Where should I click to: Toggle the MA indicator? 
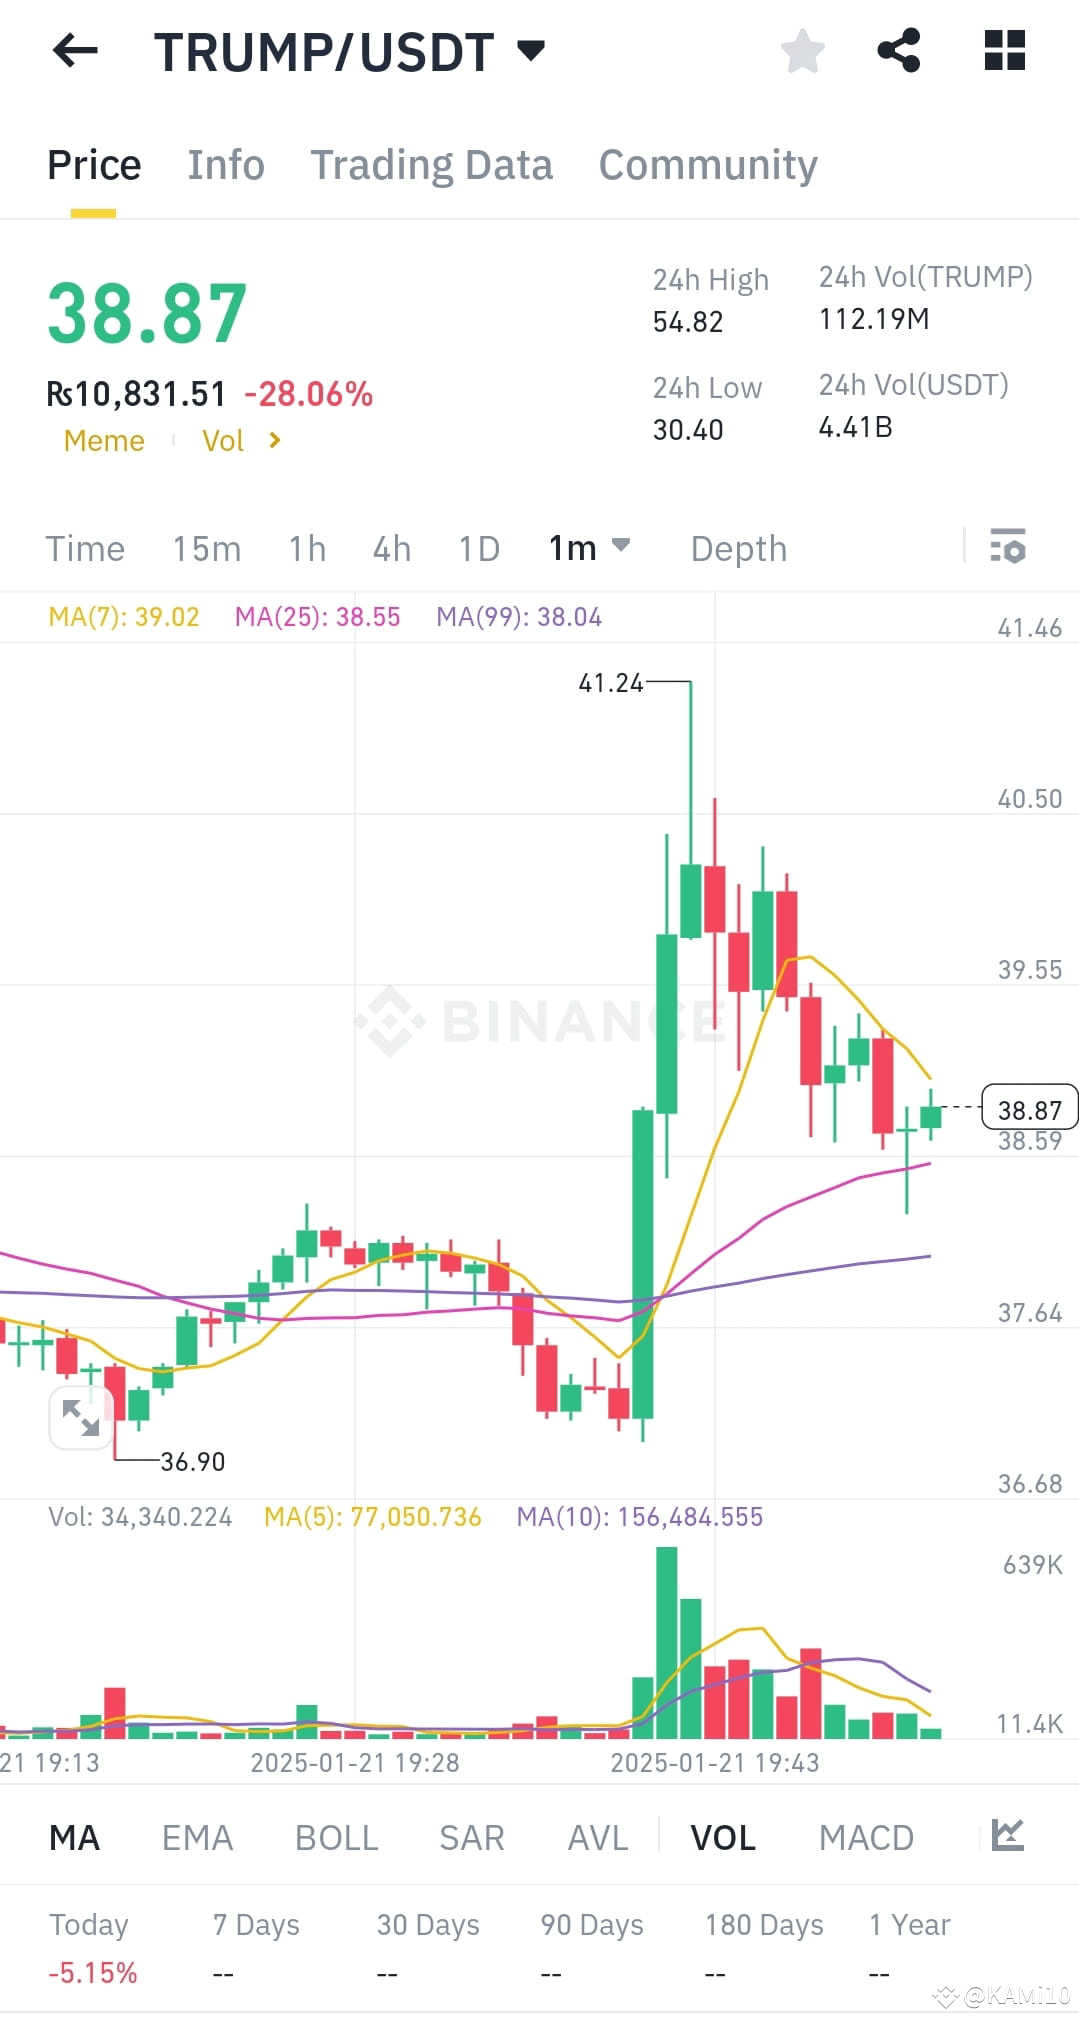[74, 1838]
